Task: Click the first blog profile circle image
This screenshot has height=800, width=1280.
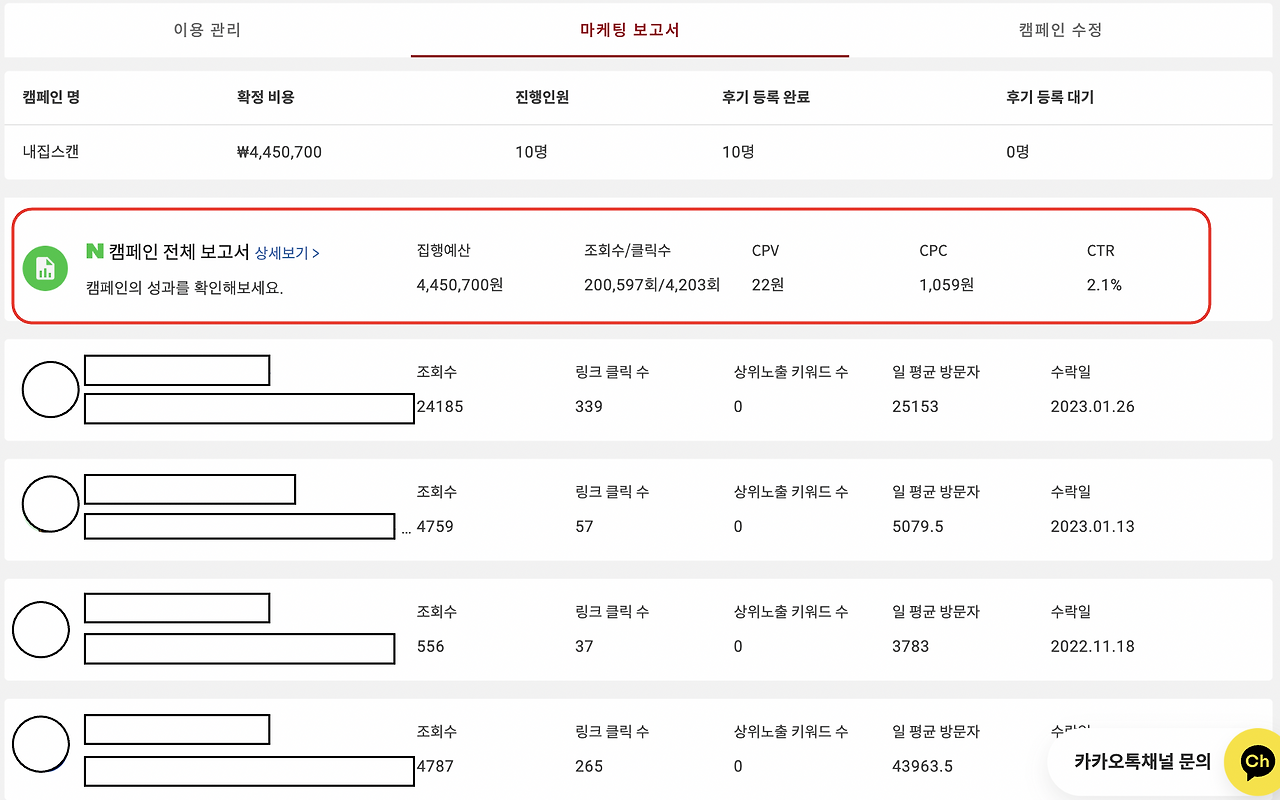Action: 50,390
